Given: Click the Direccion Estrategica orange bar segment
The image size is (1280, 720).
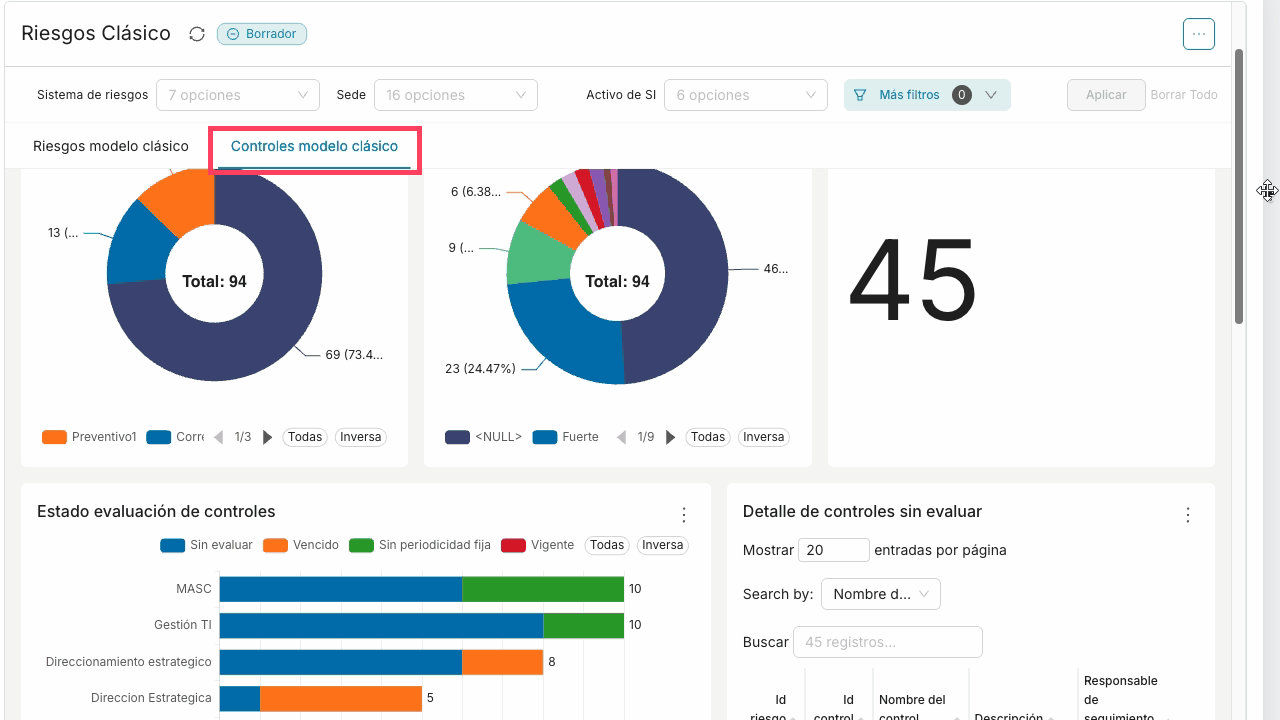Looking at the screenshot, I should [341, 698].
